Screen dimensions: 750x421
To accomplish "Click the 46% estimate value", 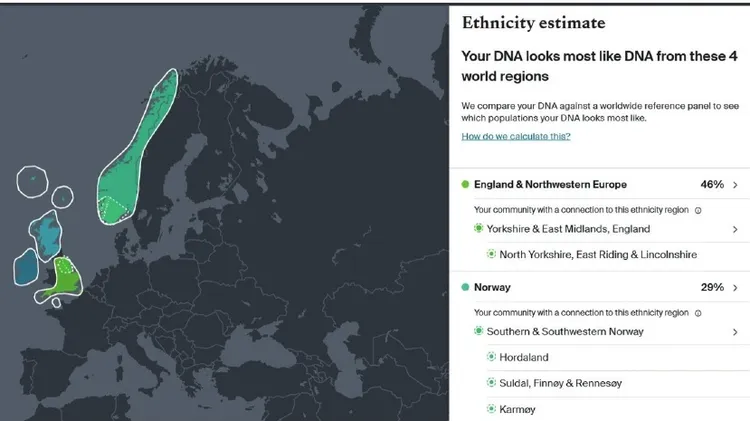I will (x=712, y=185).
